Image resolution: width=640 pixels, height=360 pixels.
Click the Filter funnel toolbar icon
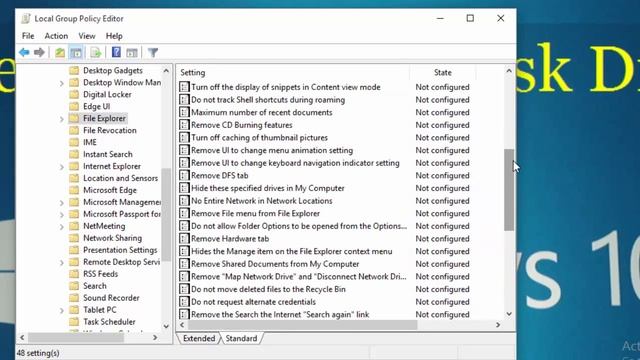click(153, 52)
